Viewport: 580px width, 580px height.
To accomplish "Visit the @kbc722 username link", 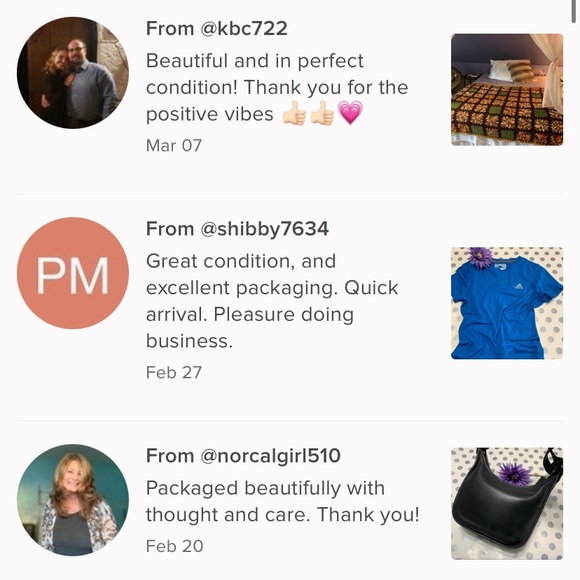I will click(x=244, y=28).
